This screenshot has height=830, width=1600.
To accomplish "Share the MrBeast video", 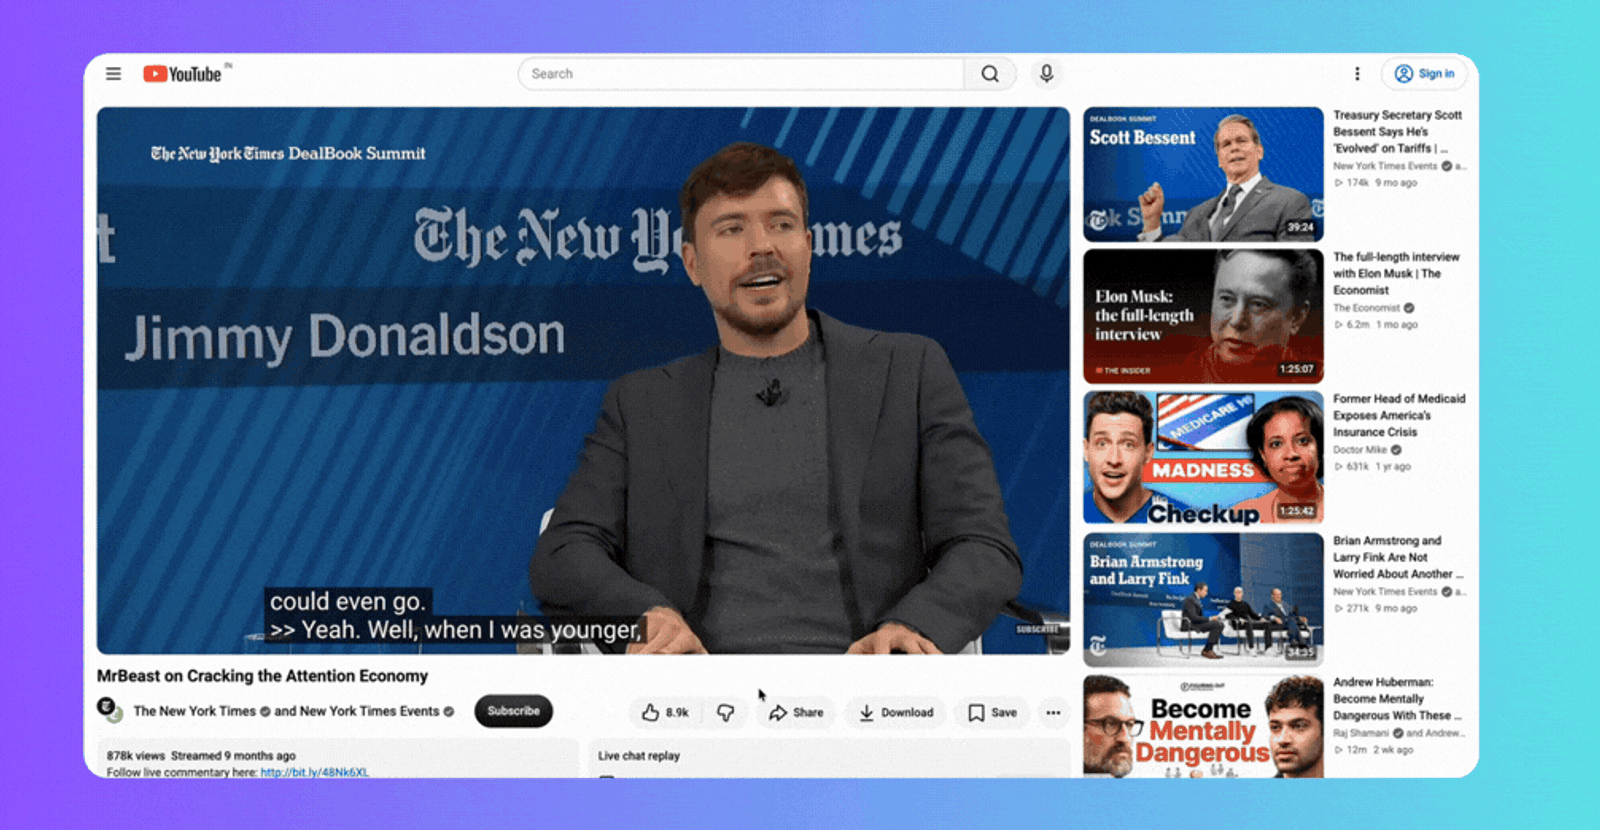I will pyautogui.click(x=796, y=713).
